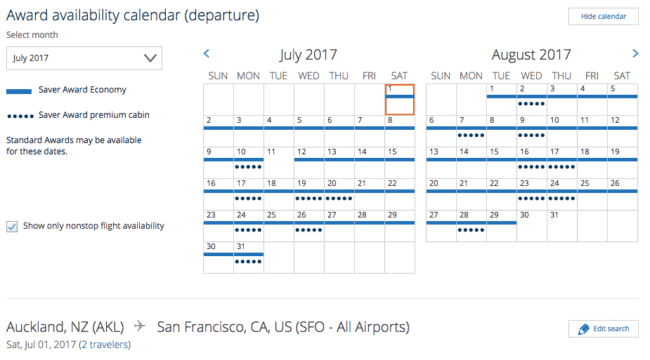
Task: Pick July 19 on the calendar
Action: click(x=309, y=194)
